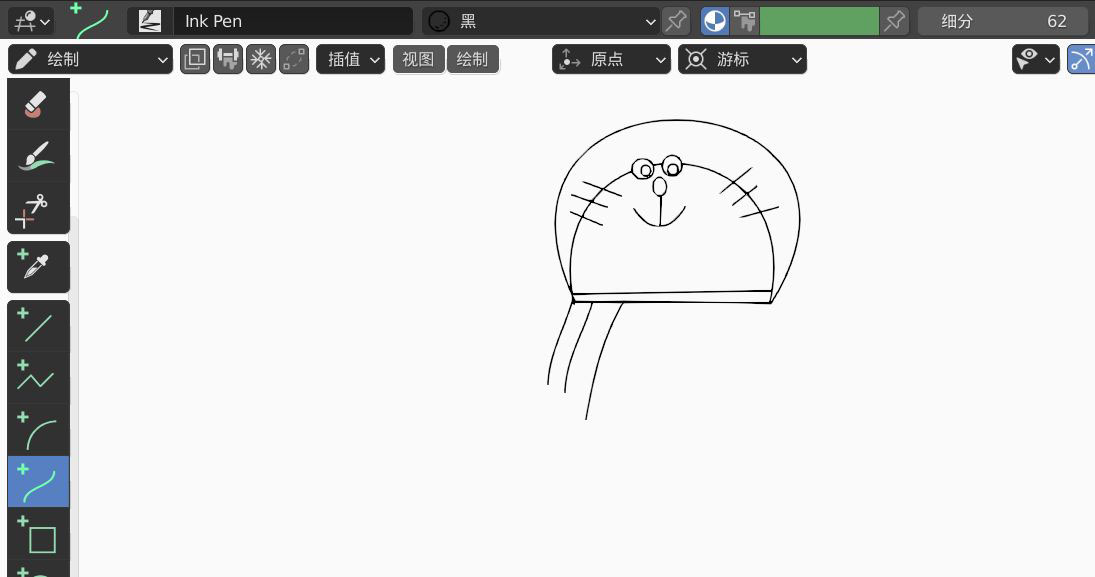Select the Box drawing tool
The image size is (1095, 577).
click(38, 534)
